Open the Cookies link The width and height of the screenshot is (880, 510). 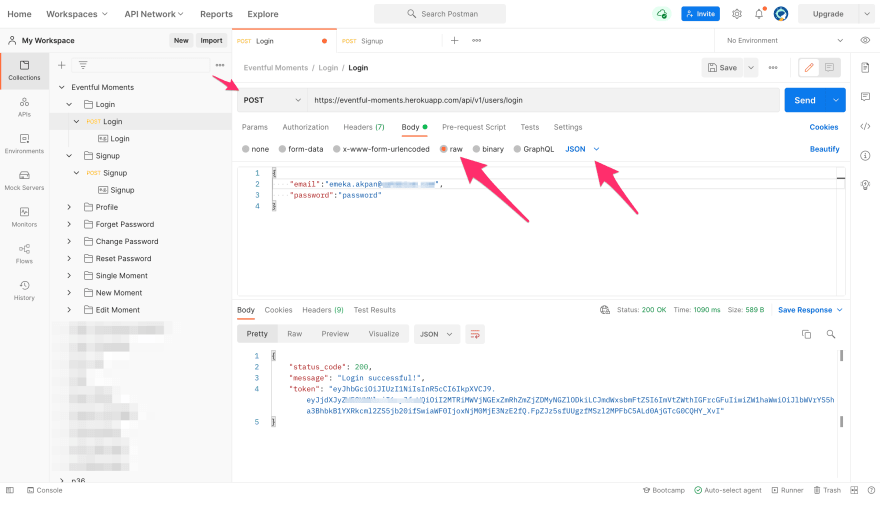tap(823, 127)
